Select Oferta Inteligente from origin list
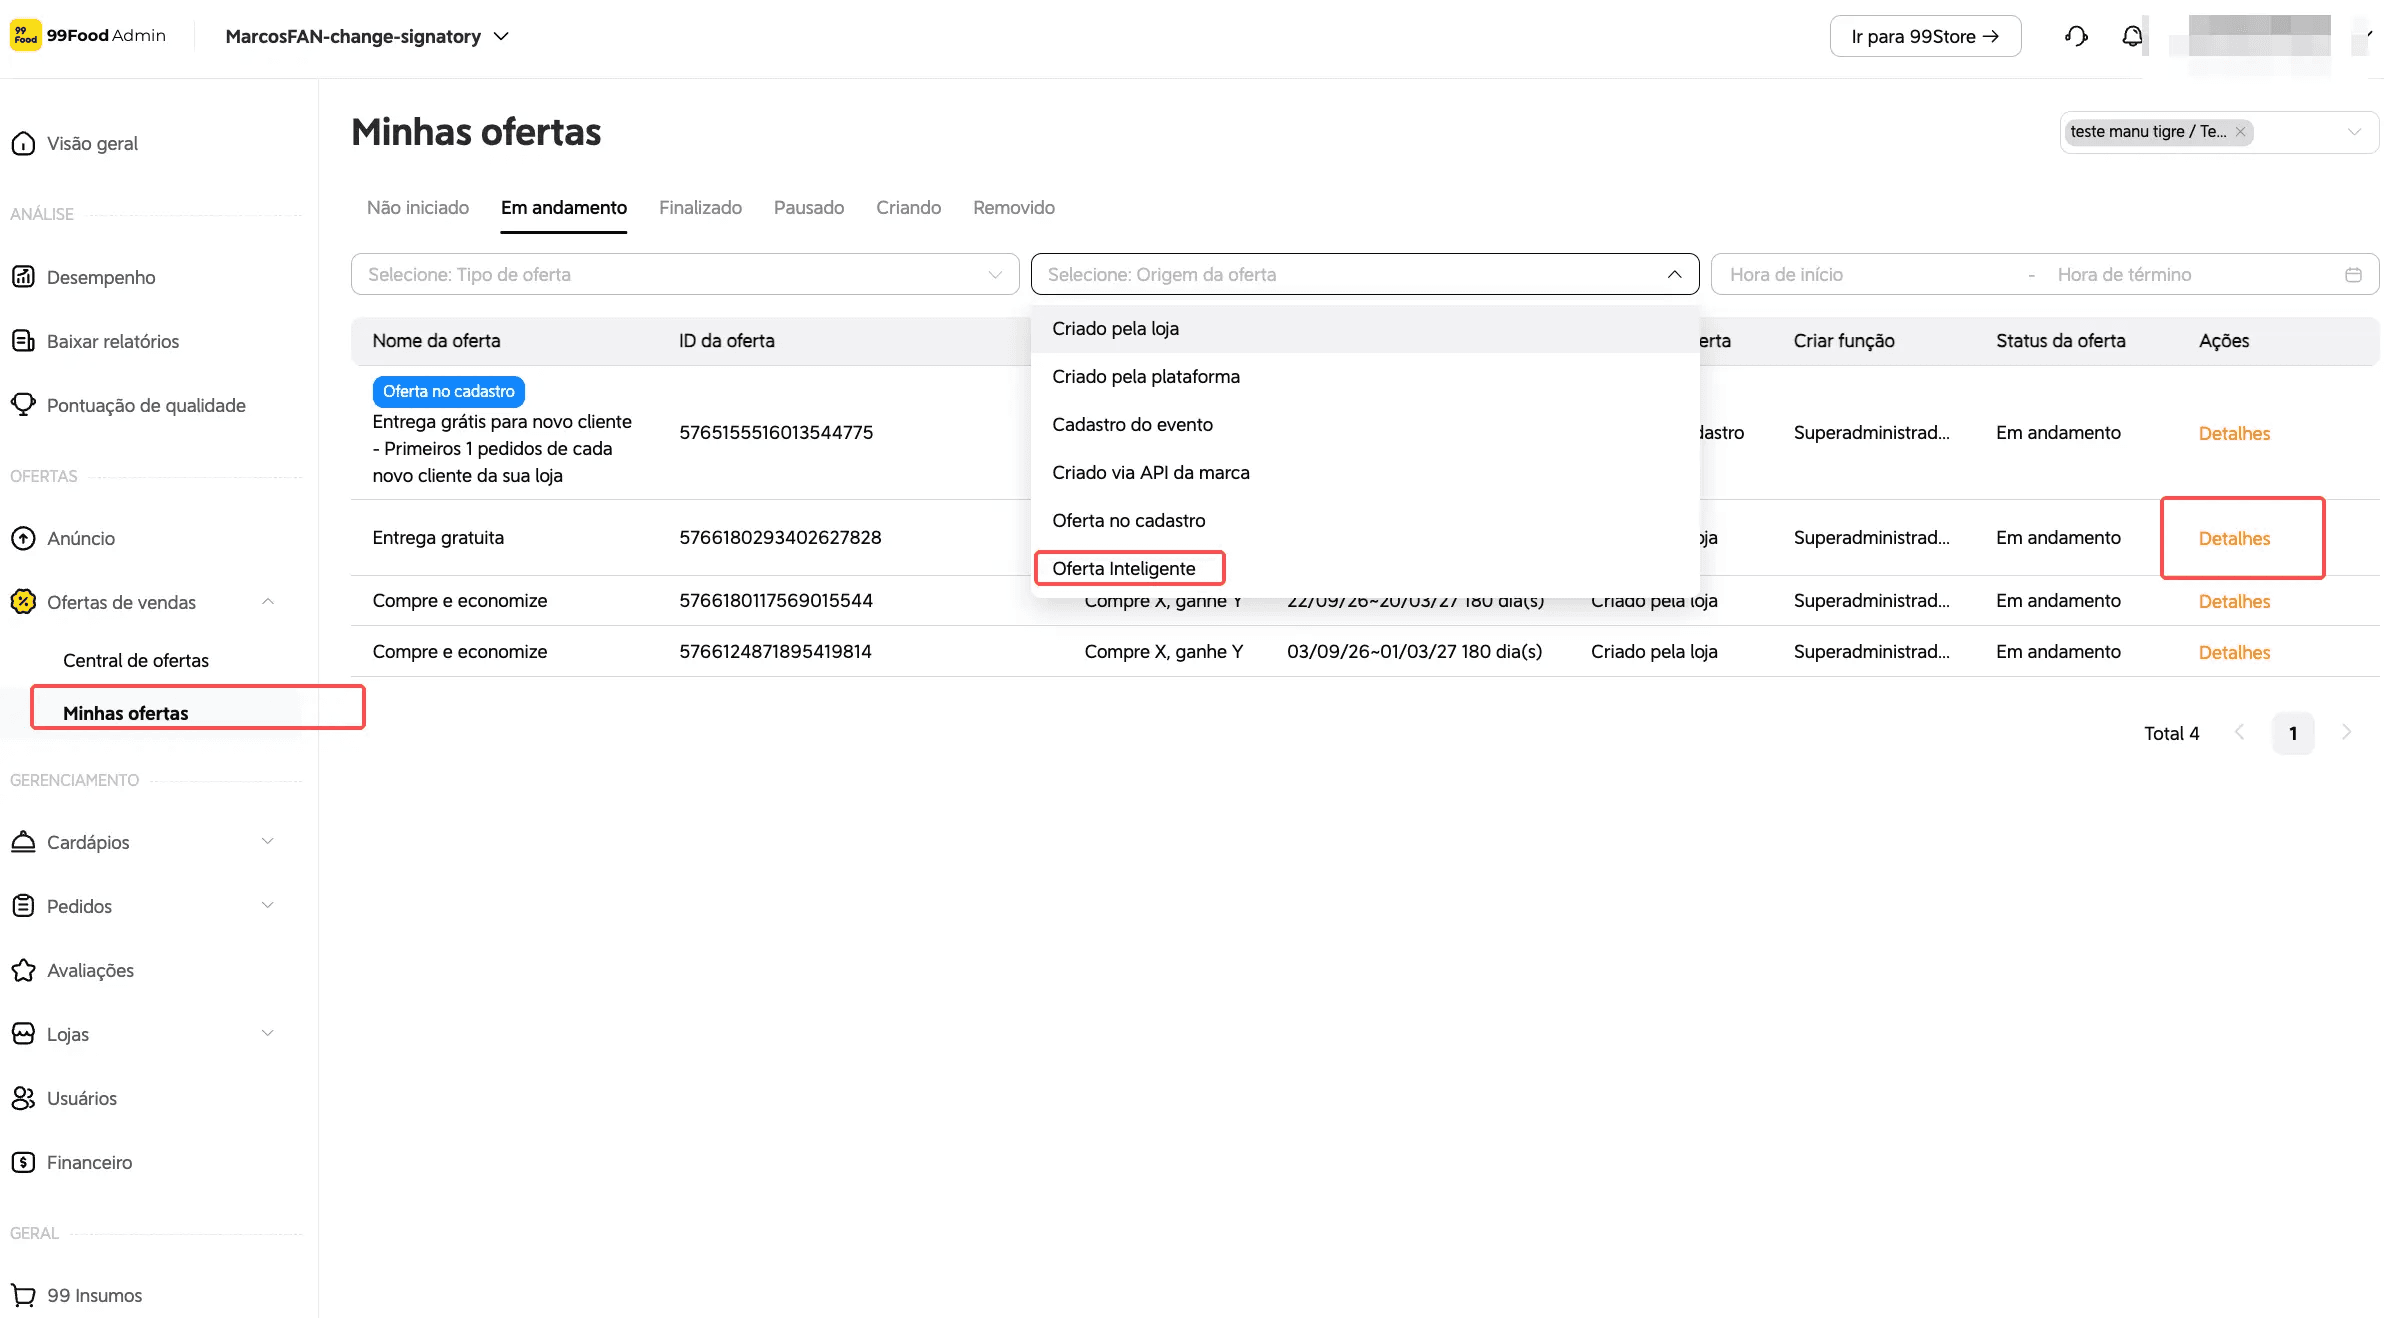Viewport: 2384px width, 1318px height. [x=1124, y=568]
